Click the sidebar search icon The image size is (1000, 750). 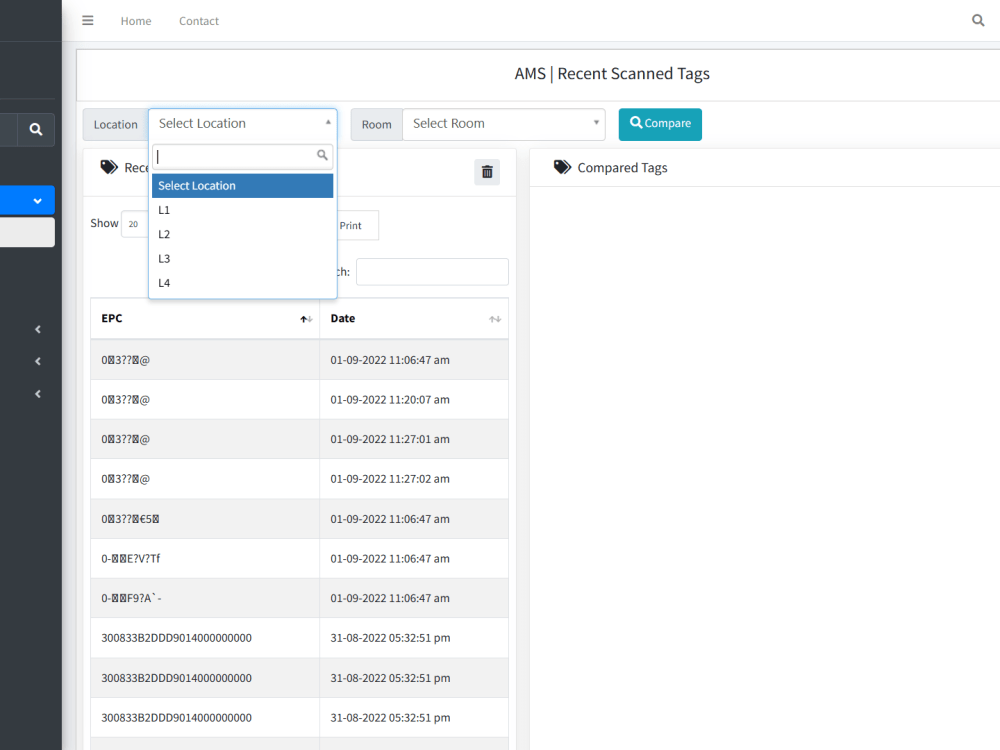(36, 129)
